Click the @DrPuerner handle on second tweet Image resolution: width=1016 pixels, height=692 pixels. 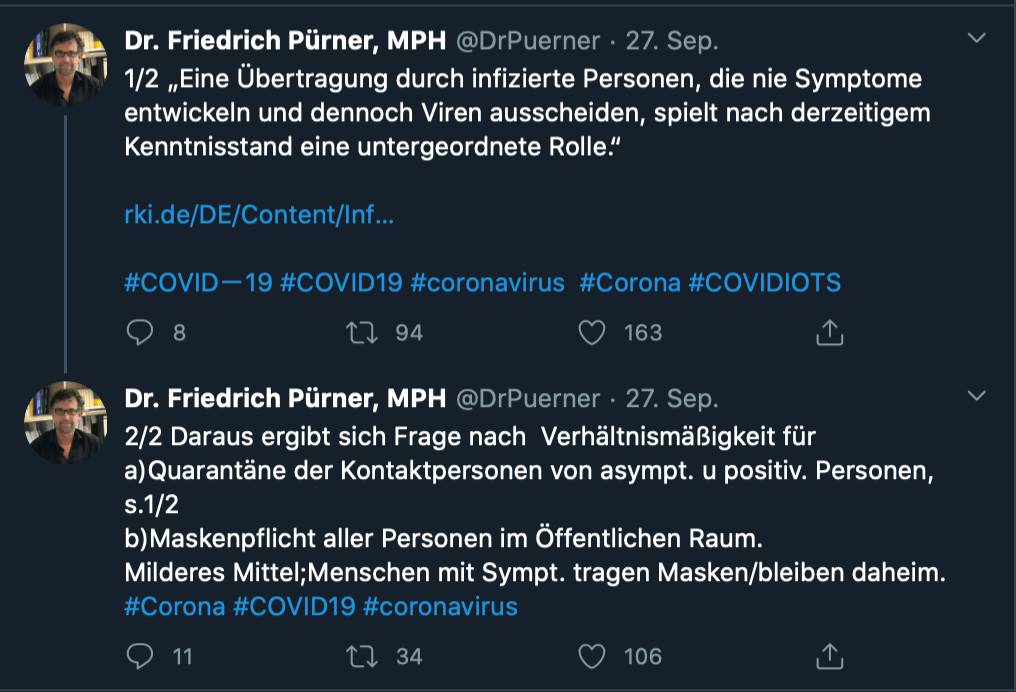tap(528, 399)
